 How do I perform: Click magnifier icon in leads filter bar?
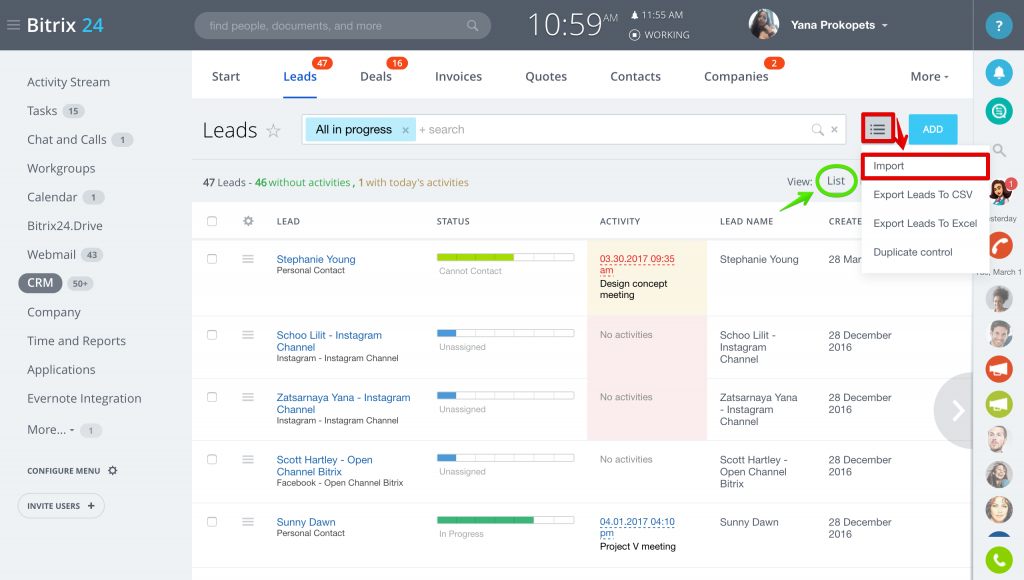817,129
